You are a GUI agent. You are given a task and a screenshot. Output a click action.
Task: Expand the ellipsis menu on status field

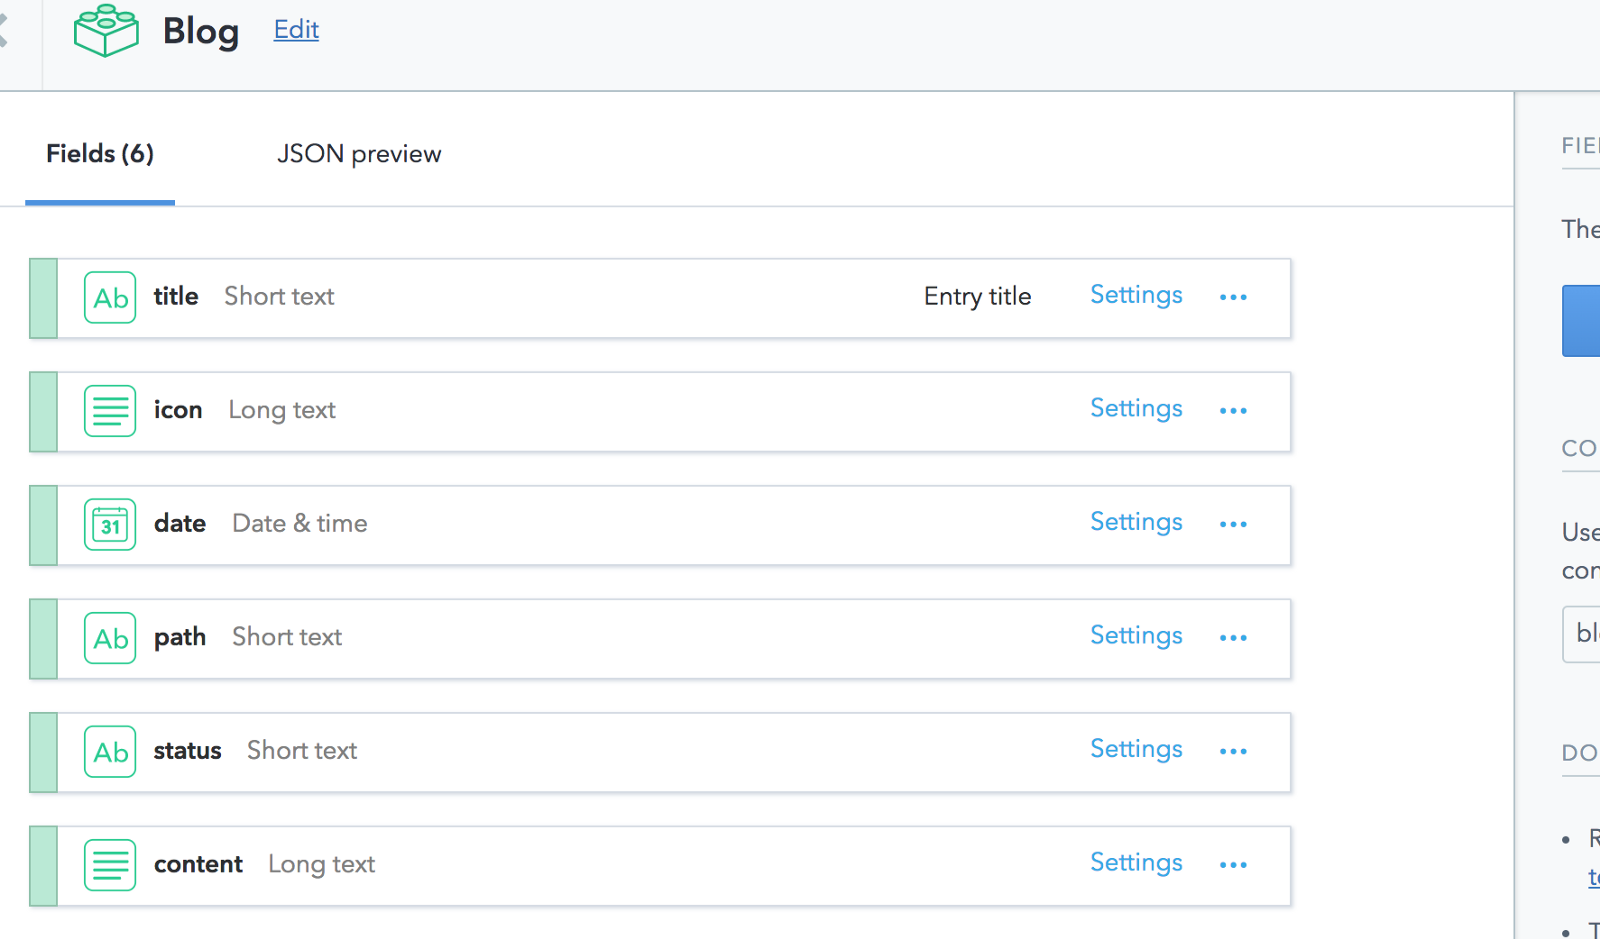coord(1233,751)
